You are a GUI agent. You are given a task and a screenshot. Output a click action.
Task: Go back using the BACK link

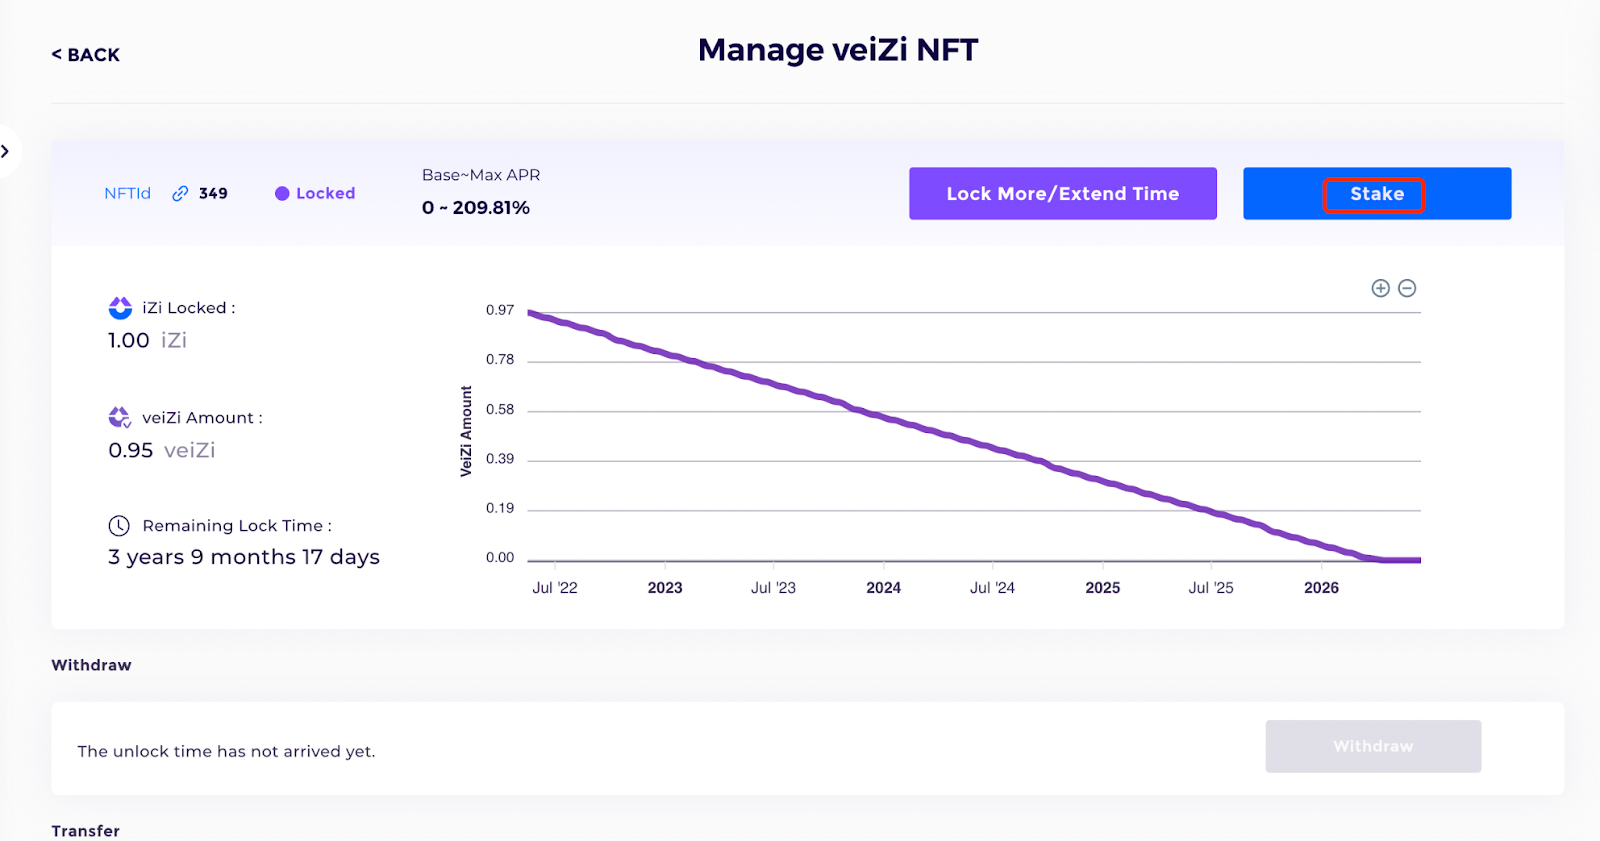click(x=86, y=55)
